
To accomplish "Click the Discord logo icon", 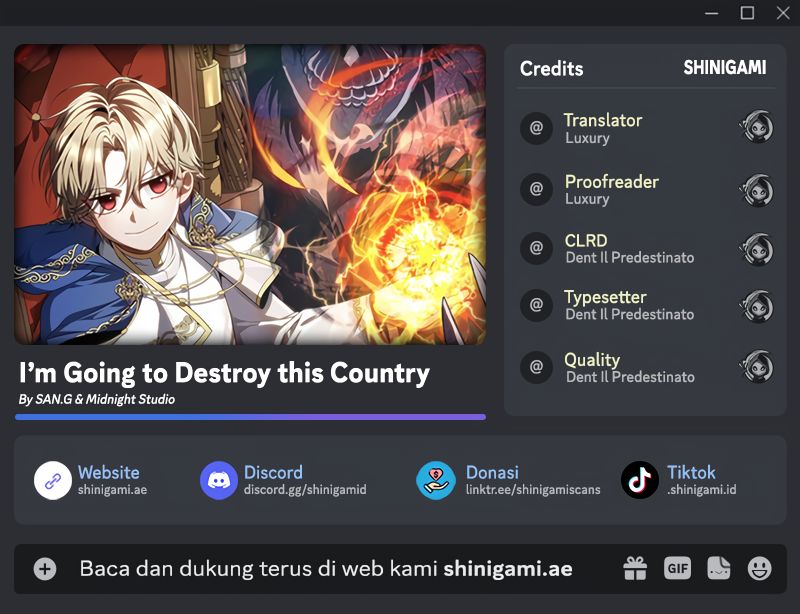I will [x=219, y=480].
